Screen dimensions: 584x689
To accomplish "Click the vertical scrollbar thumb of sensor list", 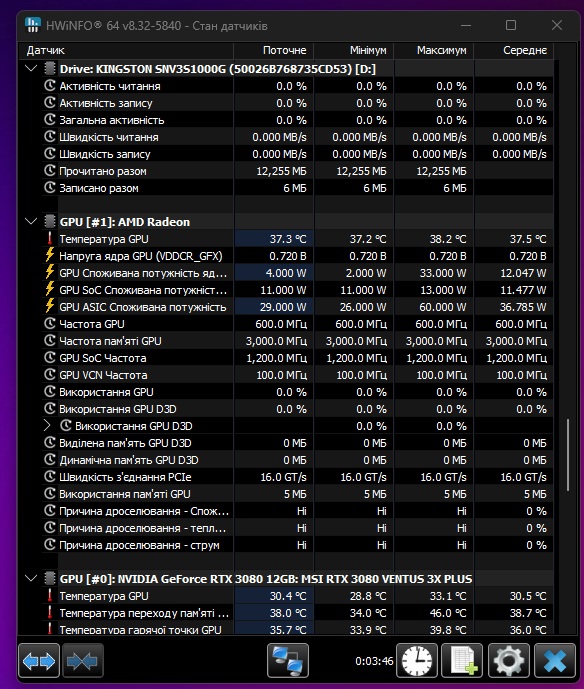I will pyautogui.click(x=568, y=455).
